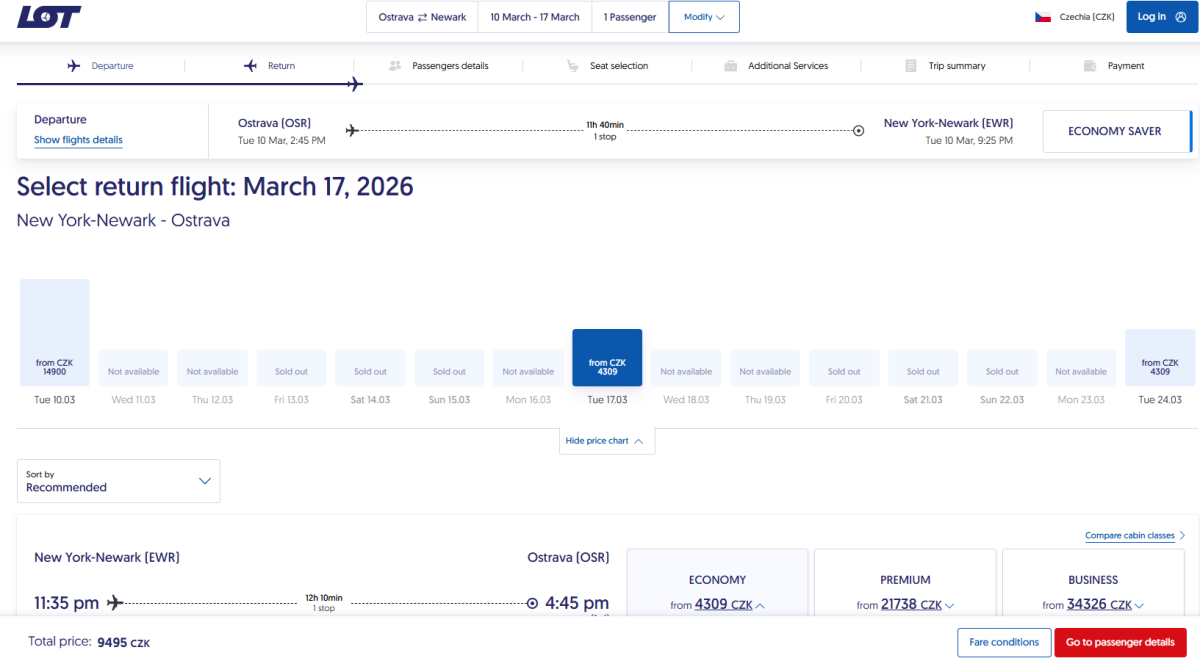Open the Modify search dropdown

pyautogui.click(x=704, y=17)
